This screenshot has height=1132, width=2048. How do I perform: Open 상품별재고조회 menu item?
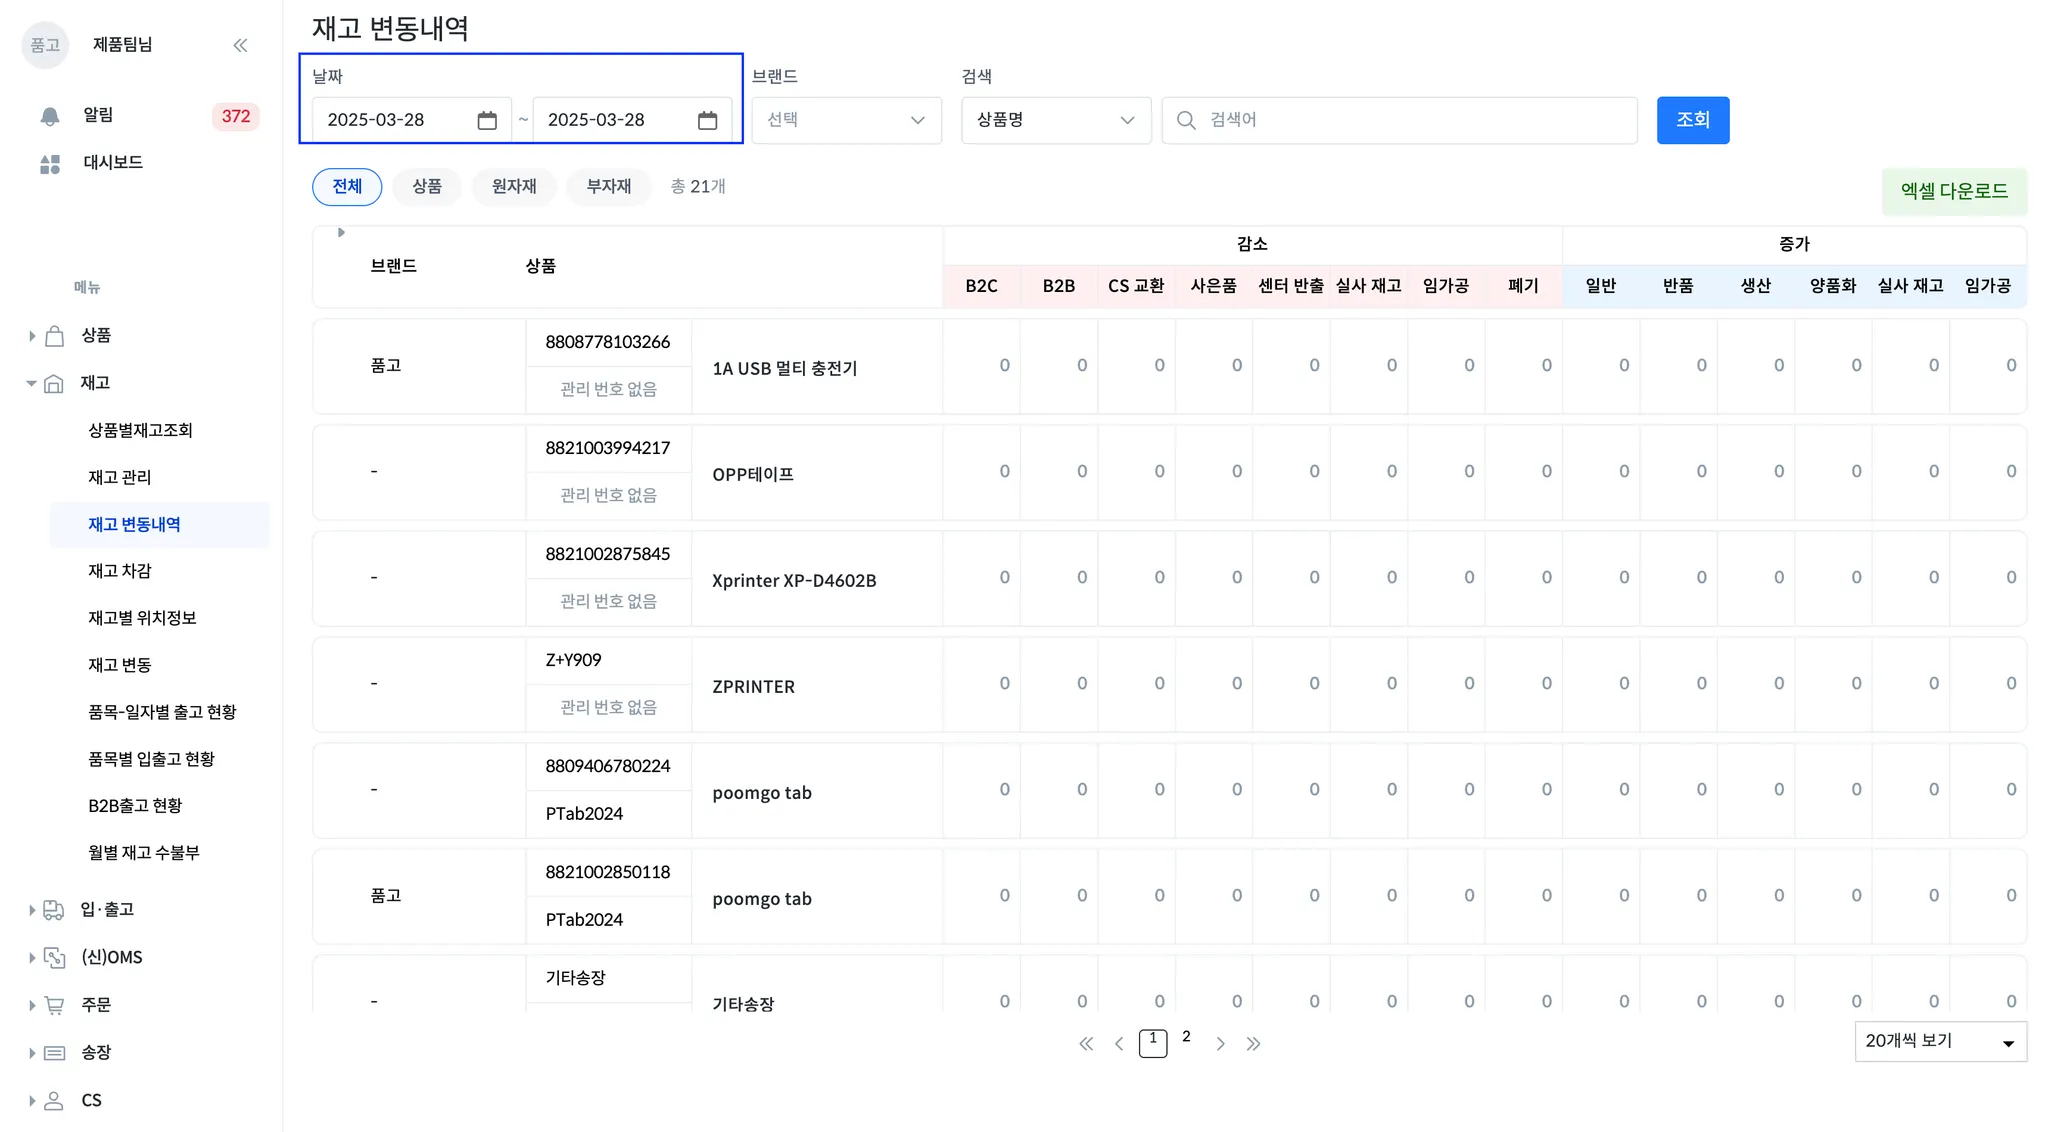140,430
